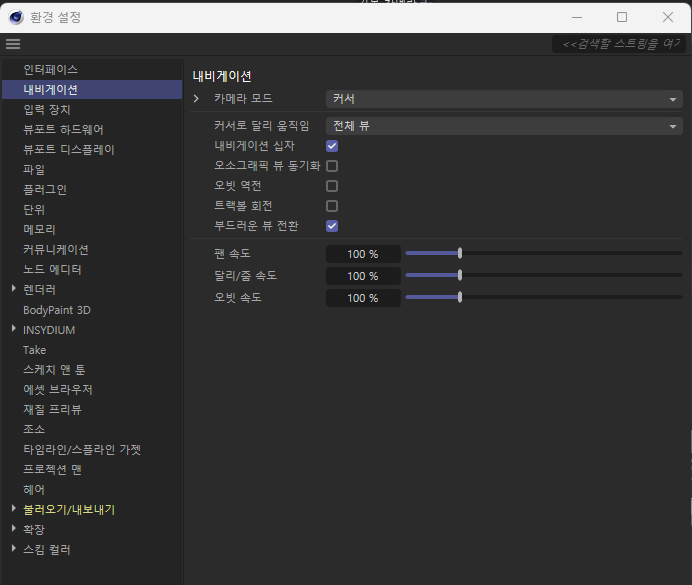Open the 카메라 모드 dropdown
This screenshot has width=692, height=585.
pyautogui.click(x=504, y=99)
